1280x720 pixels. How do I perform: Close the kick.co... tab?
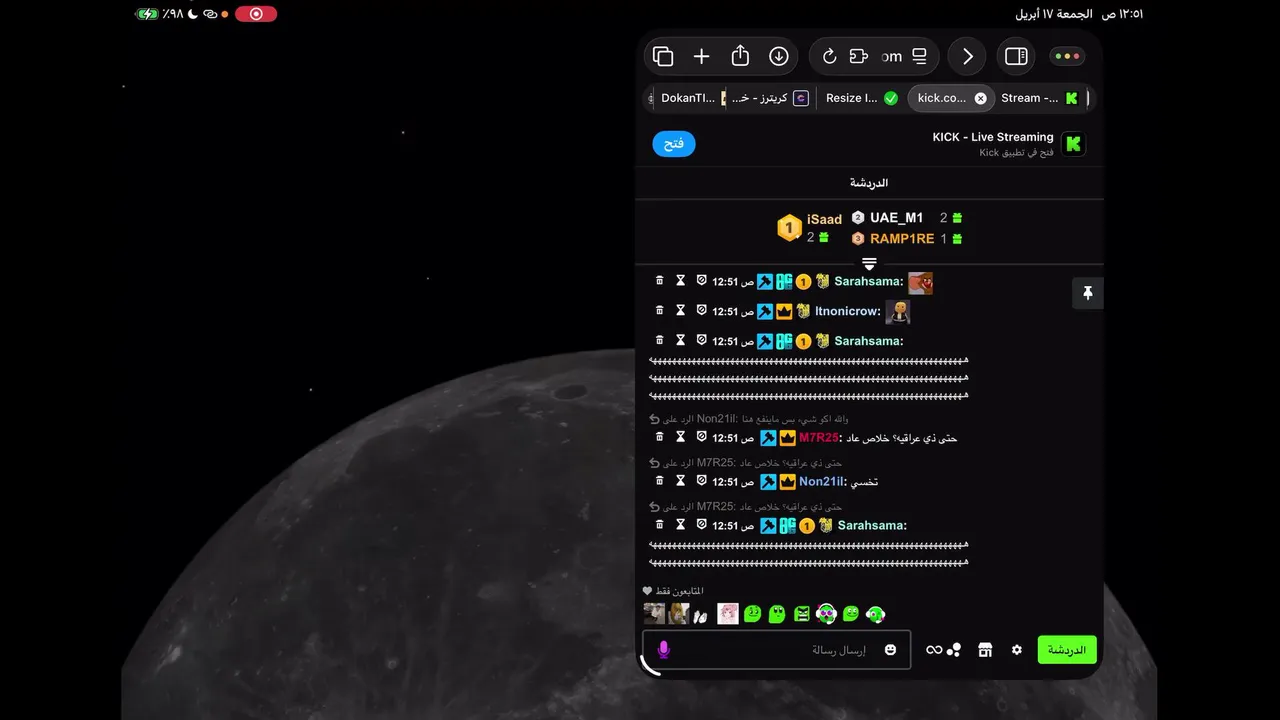point(980,98)
